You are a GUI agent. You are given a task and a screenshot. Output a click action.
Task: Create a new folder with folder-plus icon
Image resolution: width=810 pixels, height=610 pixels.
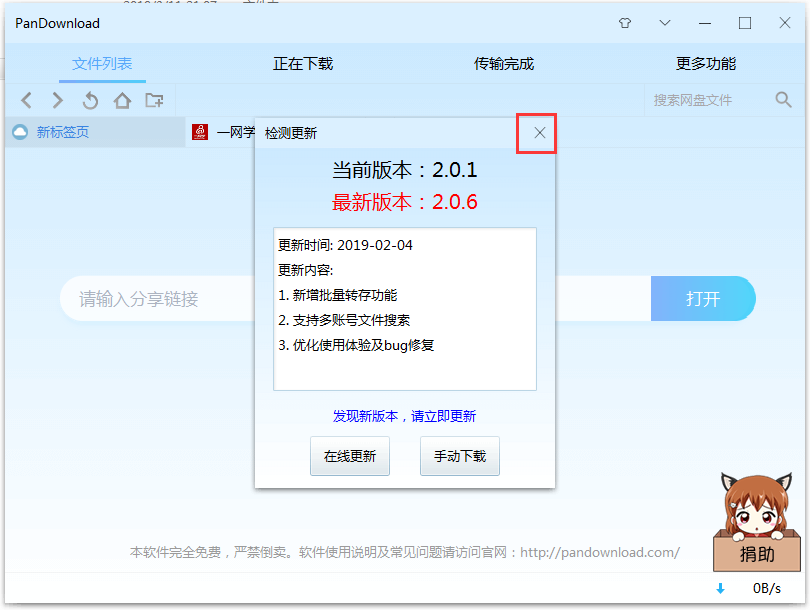tap(154, 100)
